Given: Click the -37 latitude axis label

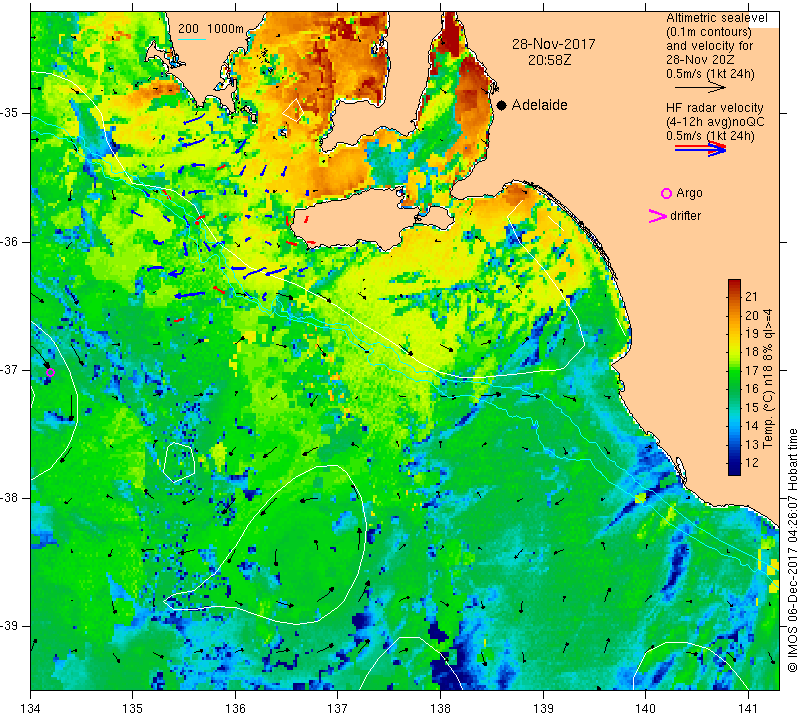Looking at the screenshot, I should (10, 369).
